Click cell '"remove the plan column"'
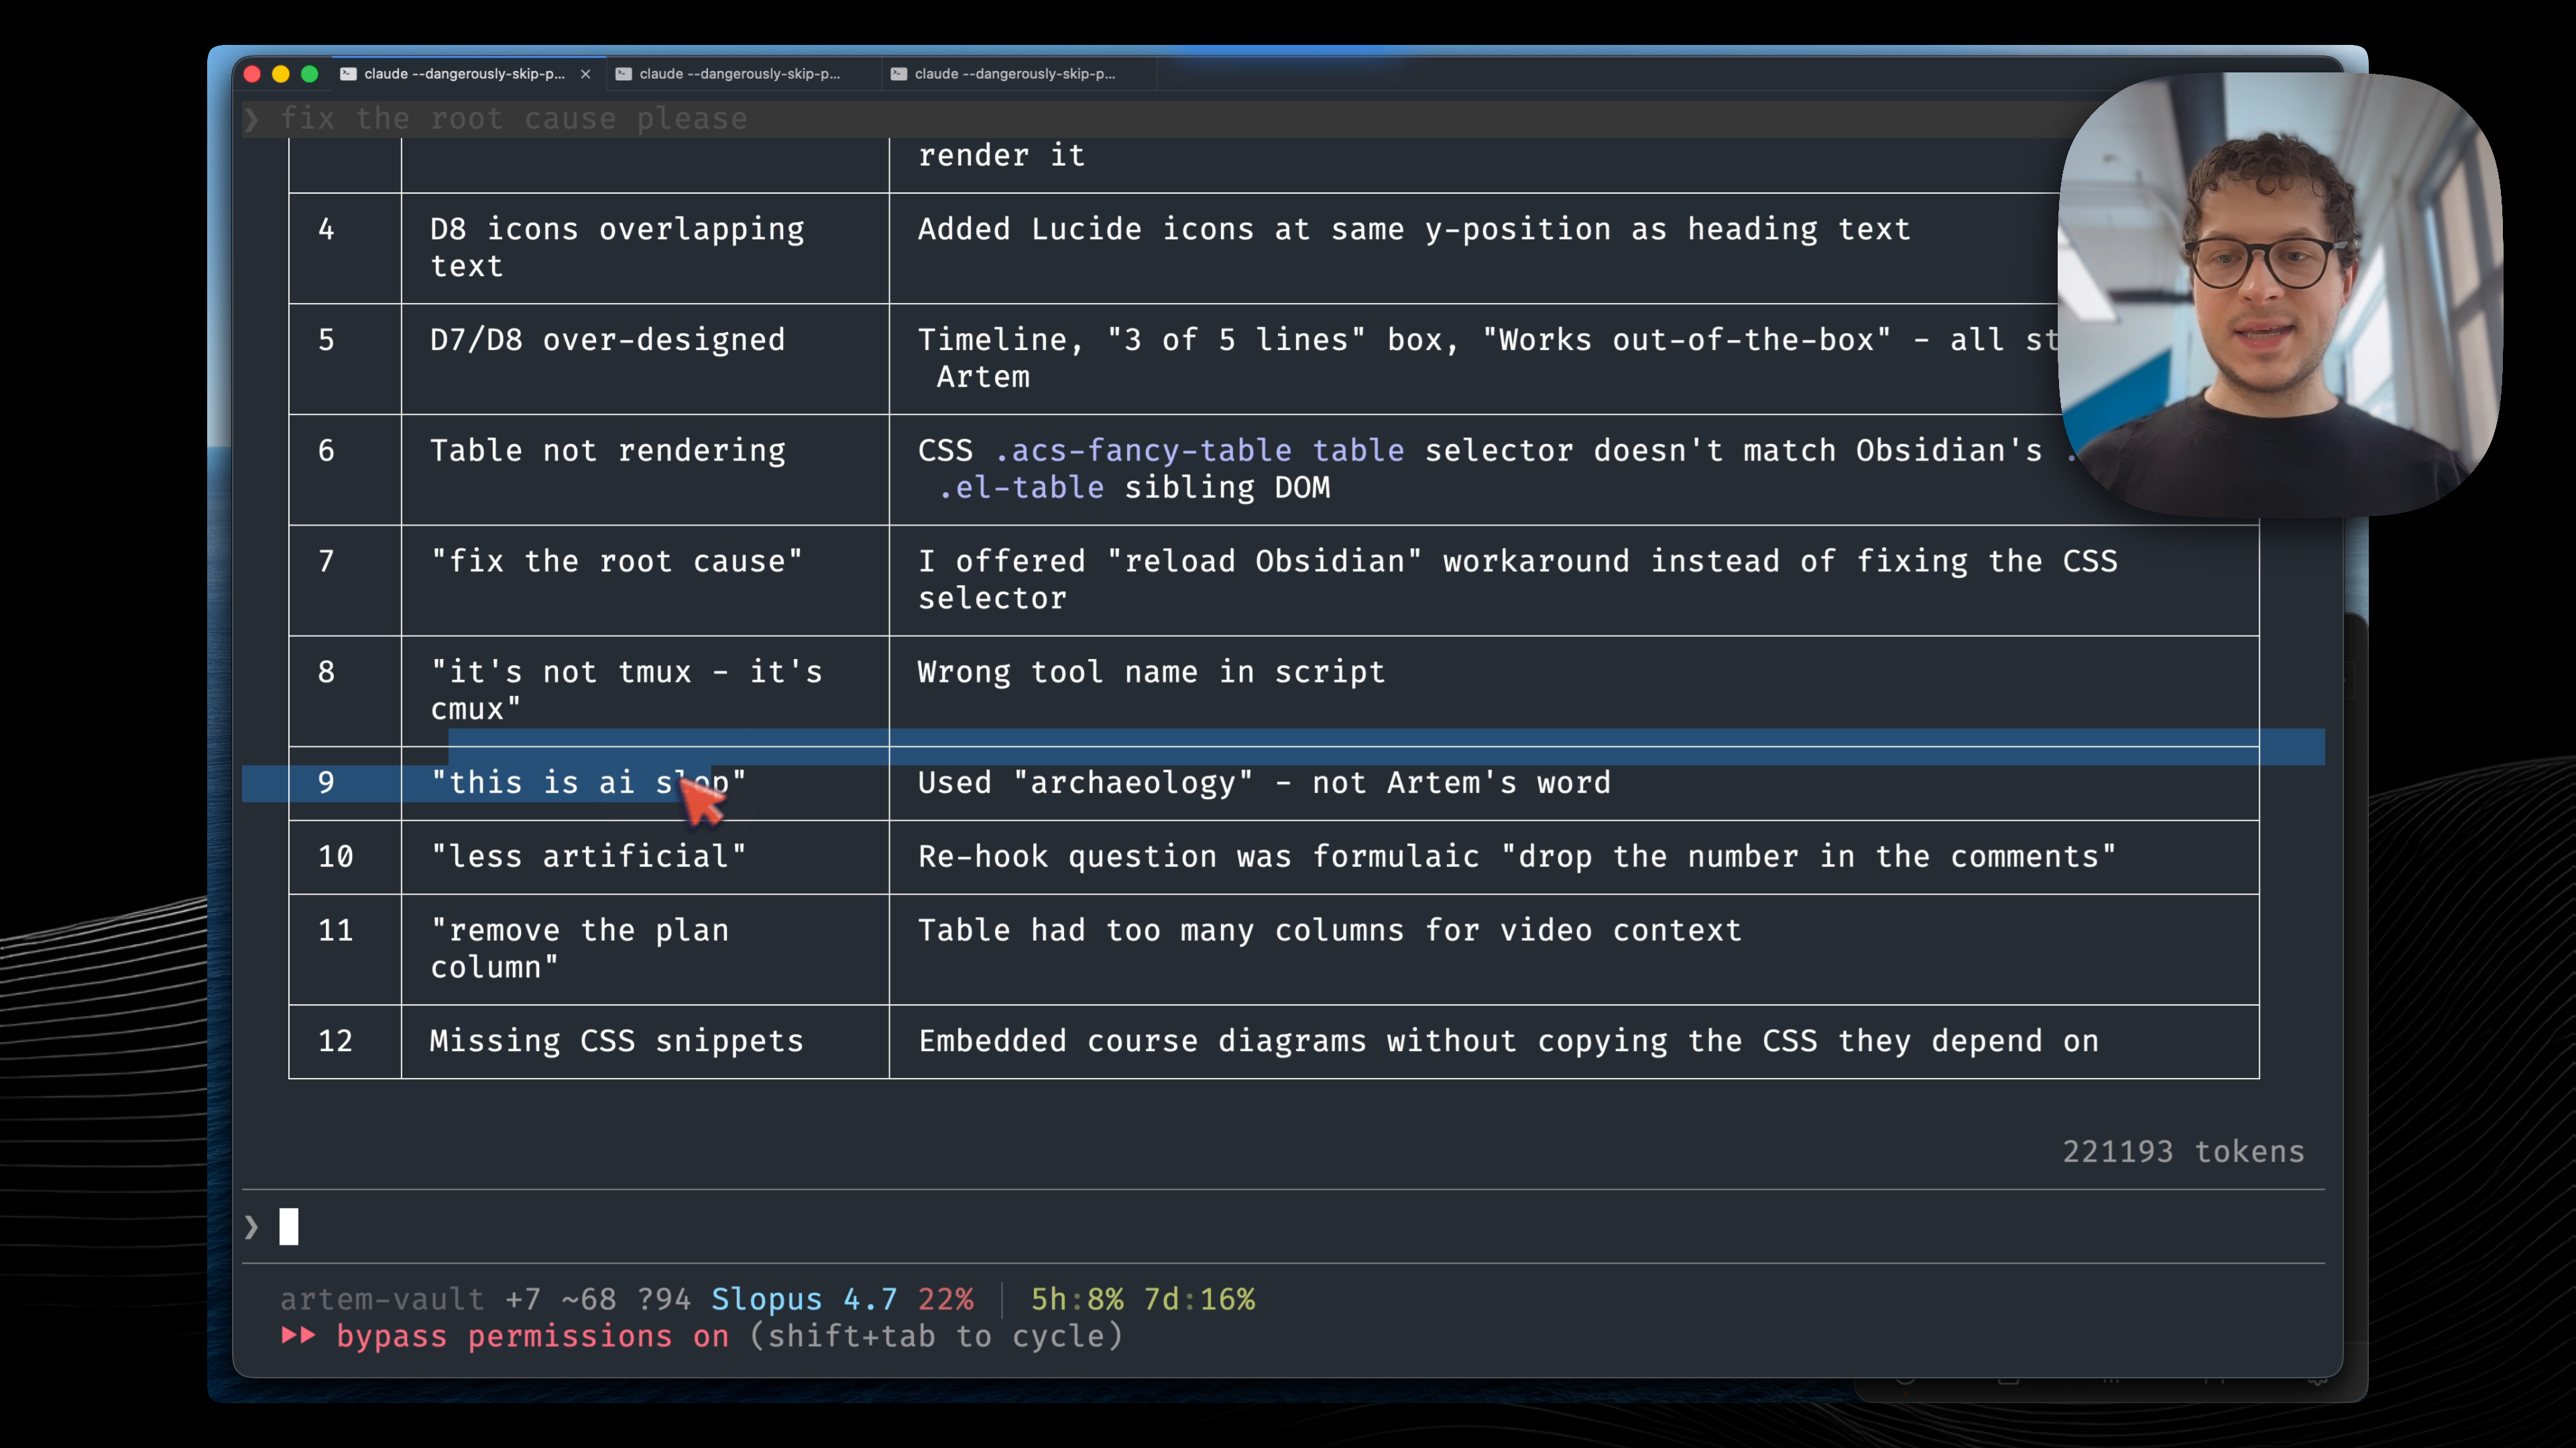The image size is (2576, 1448). pyautogui.click(x=645, y=949)
